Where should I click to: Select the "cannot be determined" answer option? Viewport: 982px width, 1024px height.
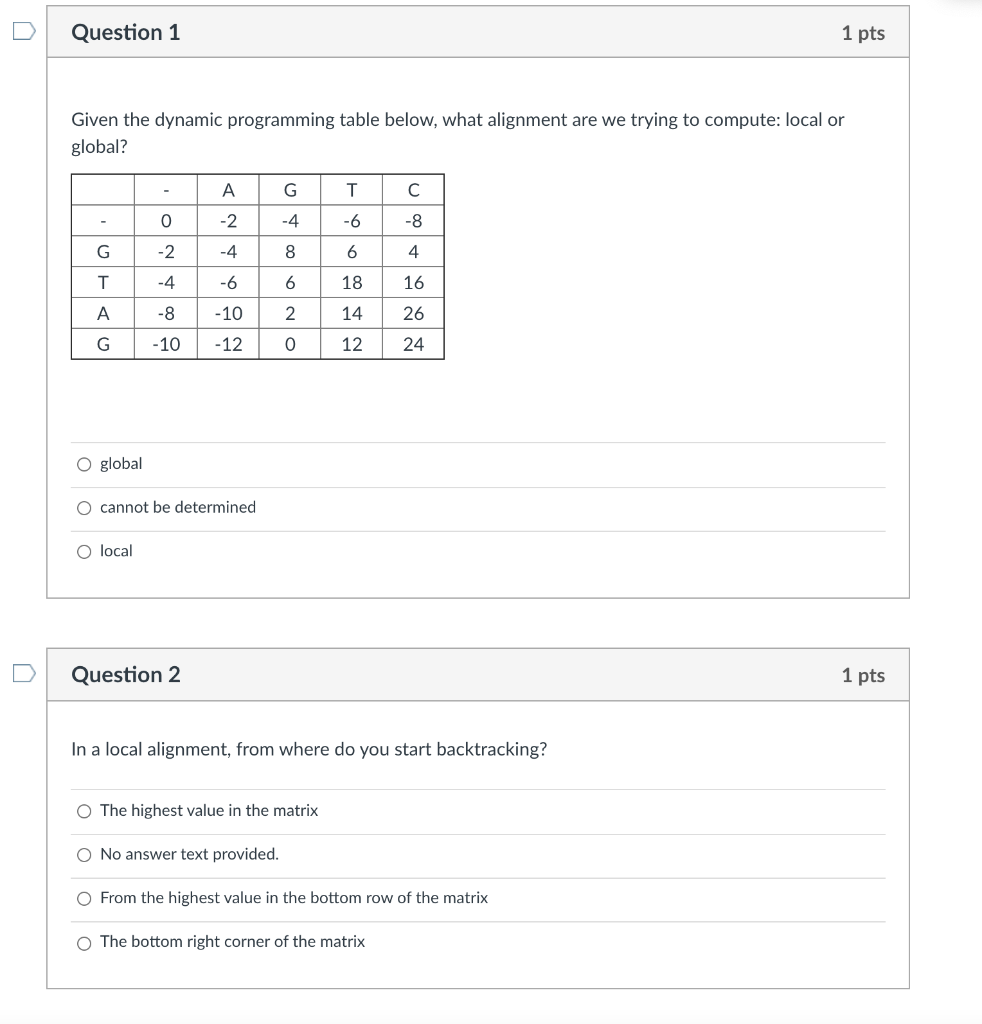85,507
